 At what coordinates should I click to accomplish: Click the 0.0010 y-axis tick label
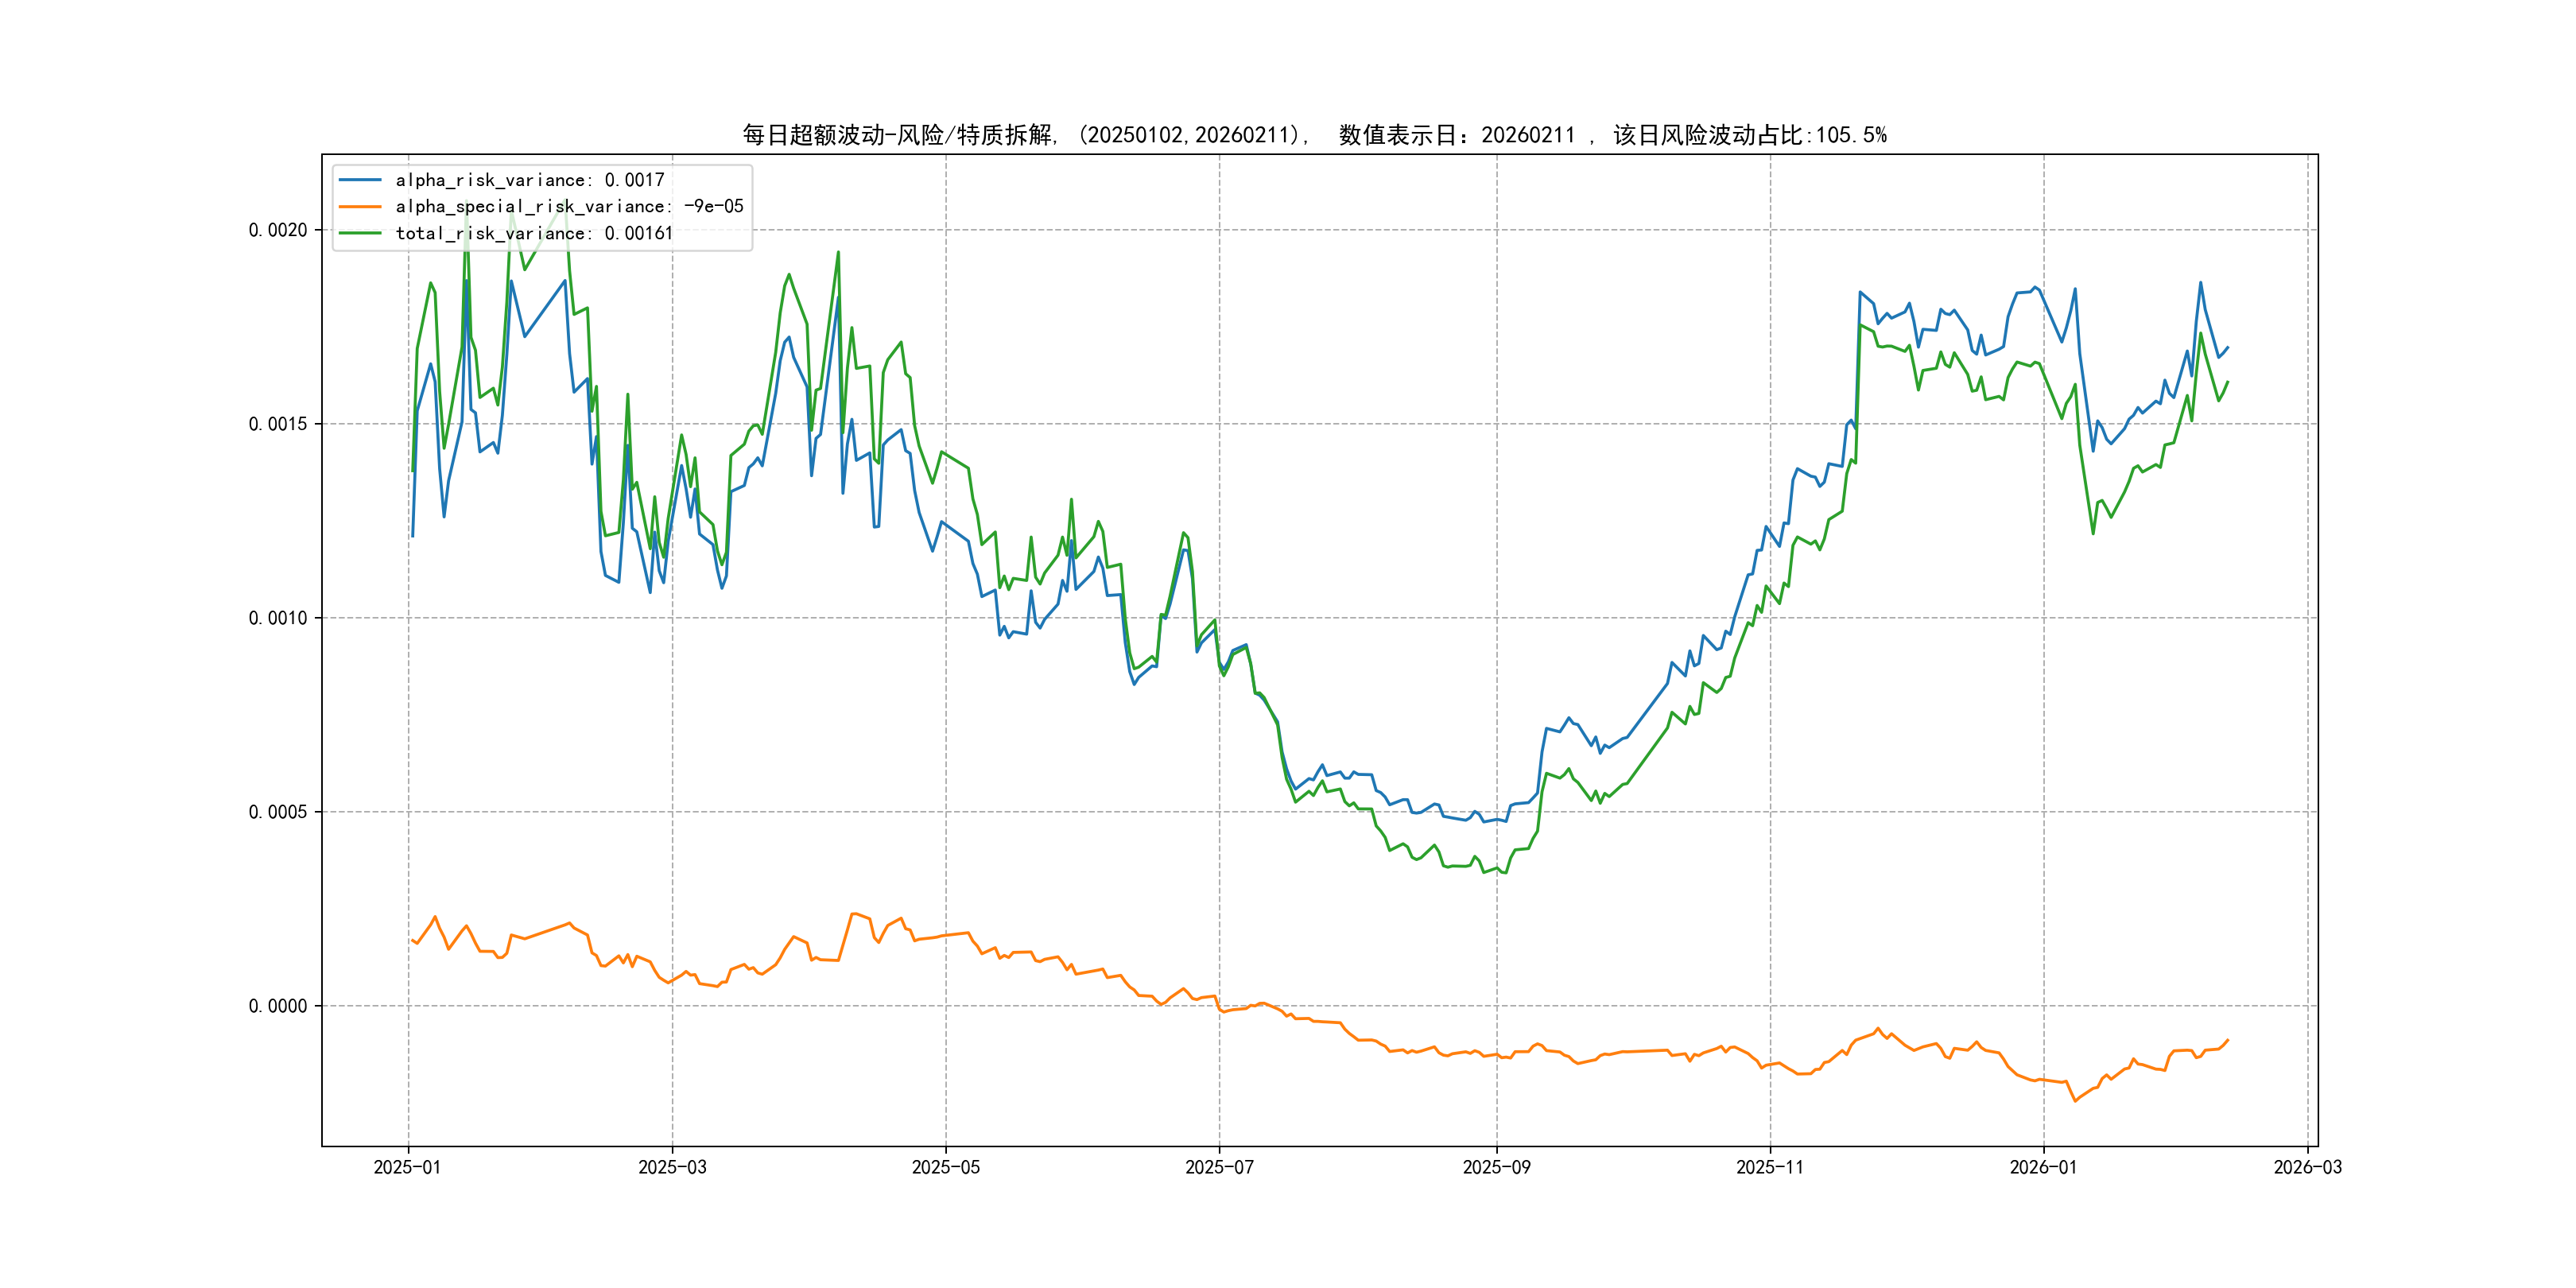pyautogui.click(x=278, y=618)
